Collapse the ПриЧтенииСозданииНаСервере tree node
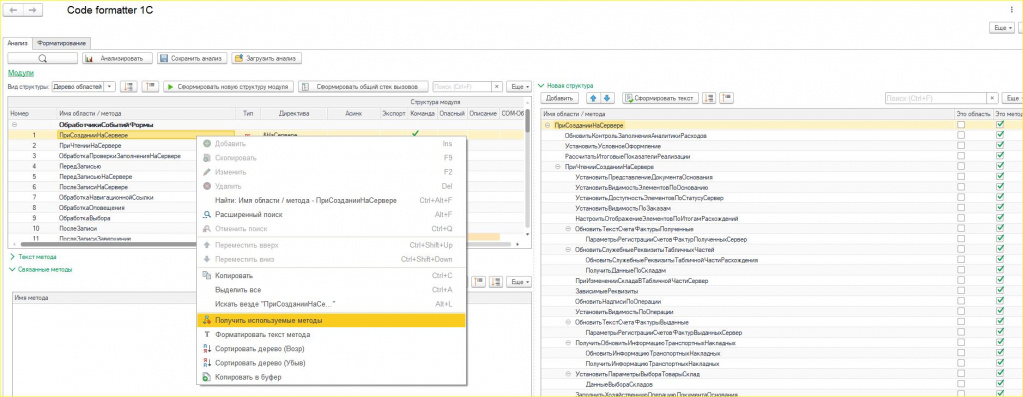Screen dimensions: 1023x397 (558, 167)
